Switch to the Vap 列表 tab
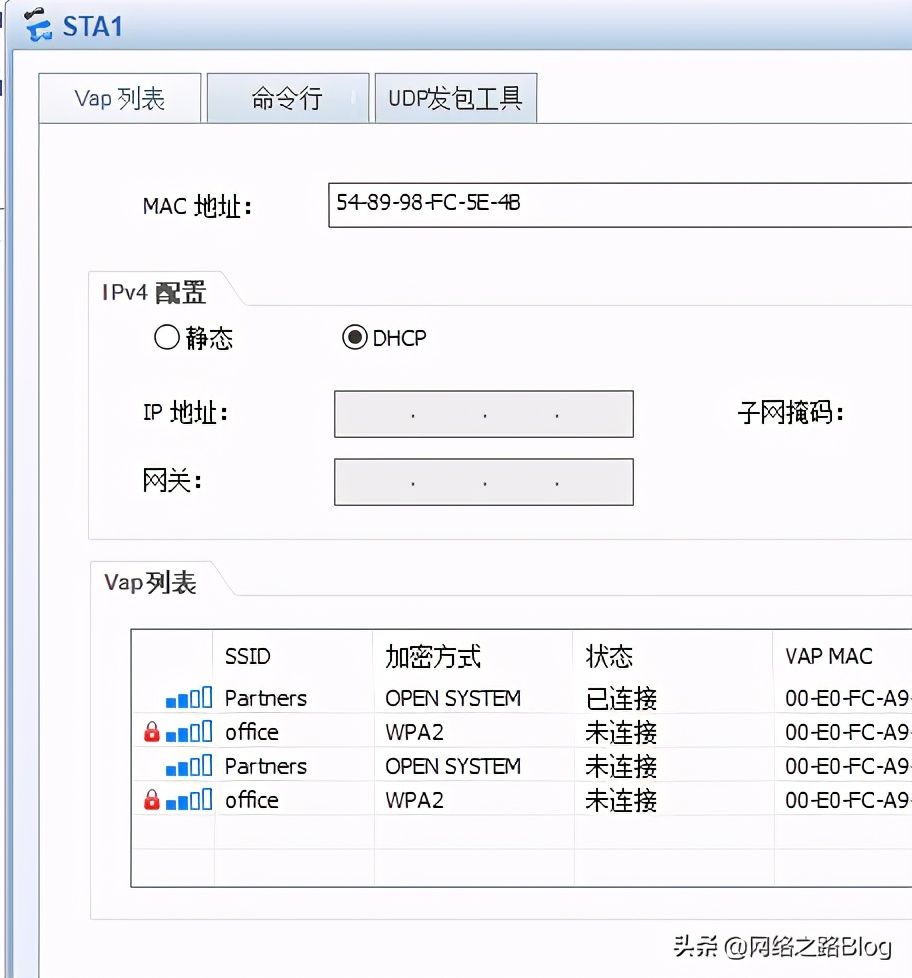The width and height of the screenshot is (912, 978). coord(120,99)
